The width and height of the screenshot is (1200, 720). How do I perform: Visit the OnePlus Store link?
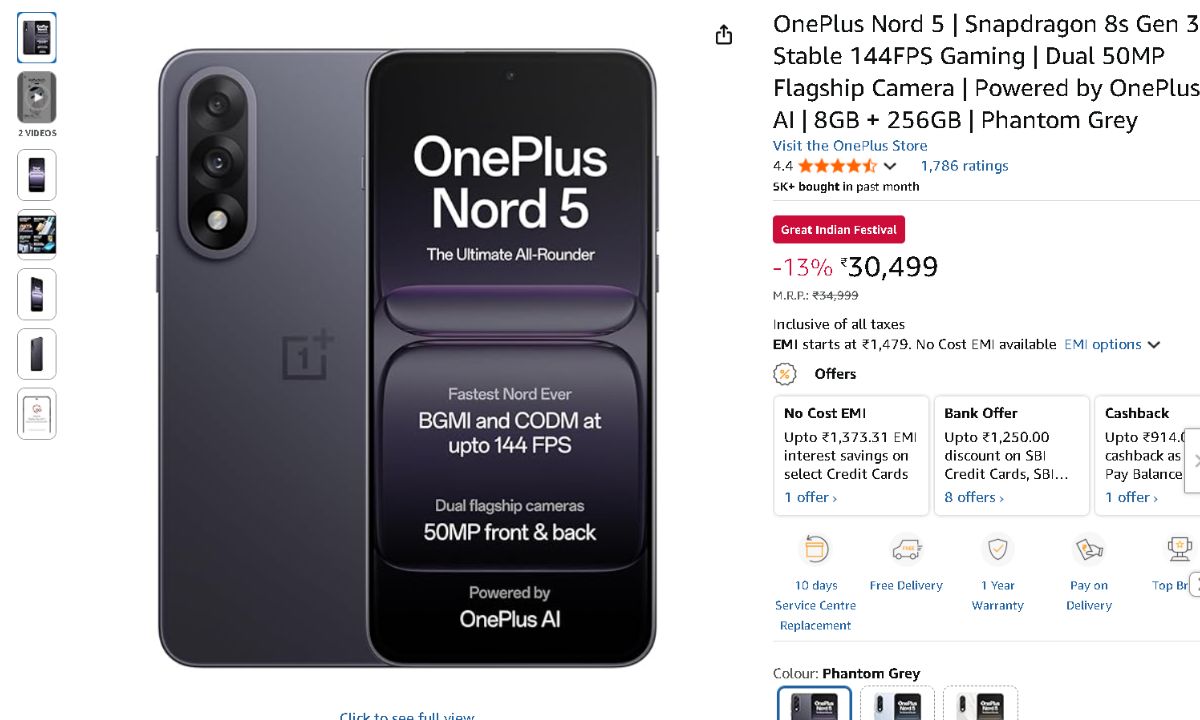tap(850, 146)
